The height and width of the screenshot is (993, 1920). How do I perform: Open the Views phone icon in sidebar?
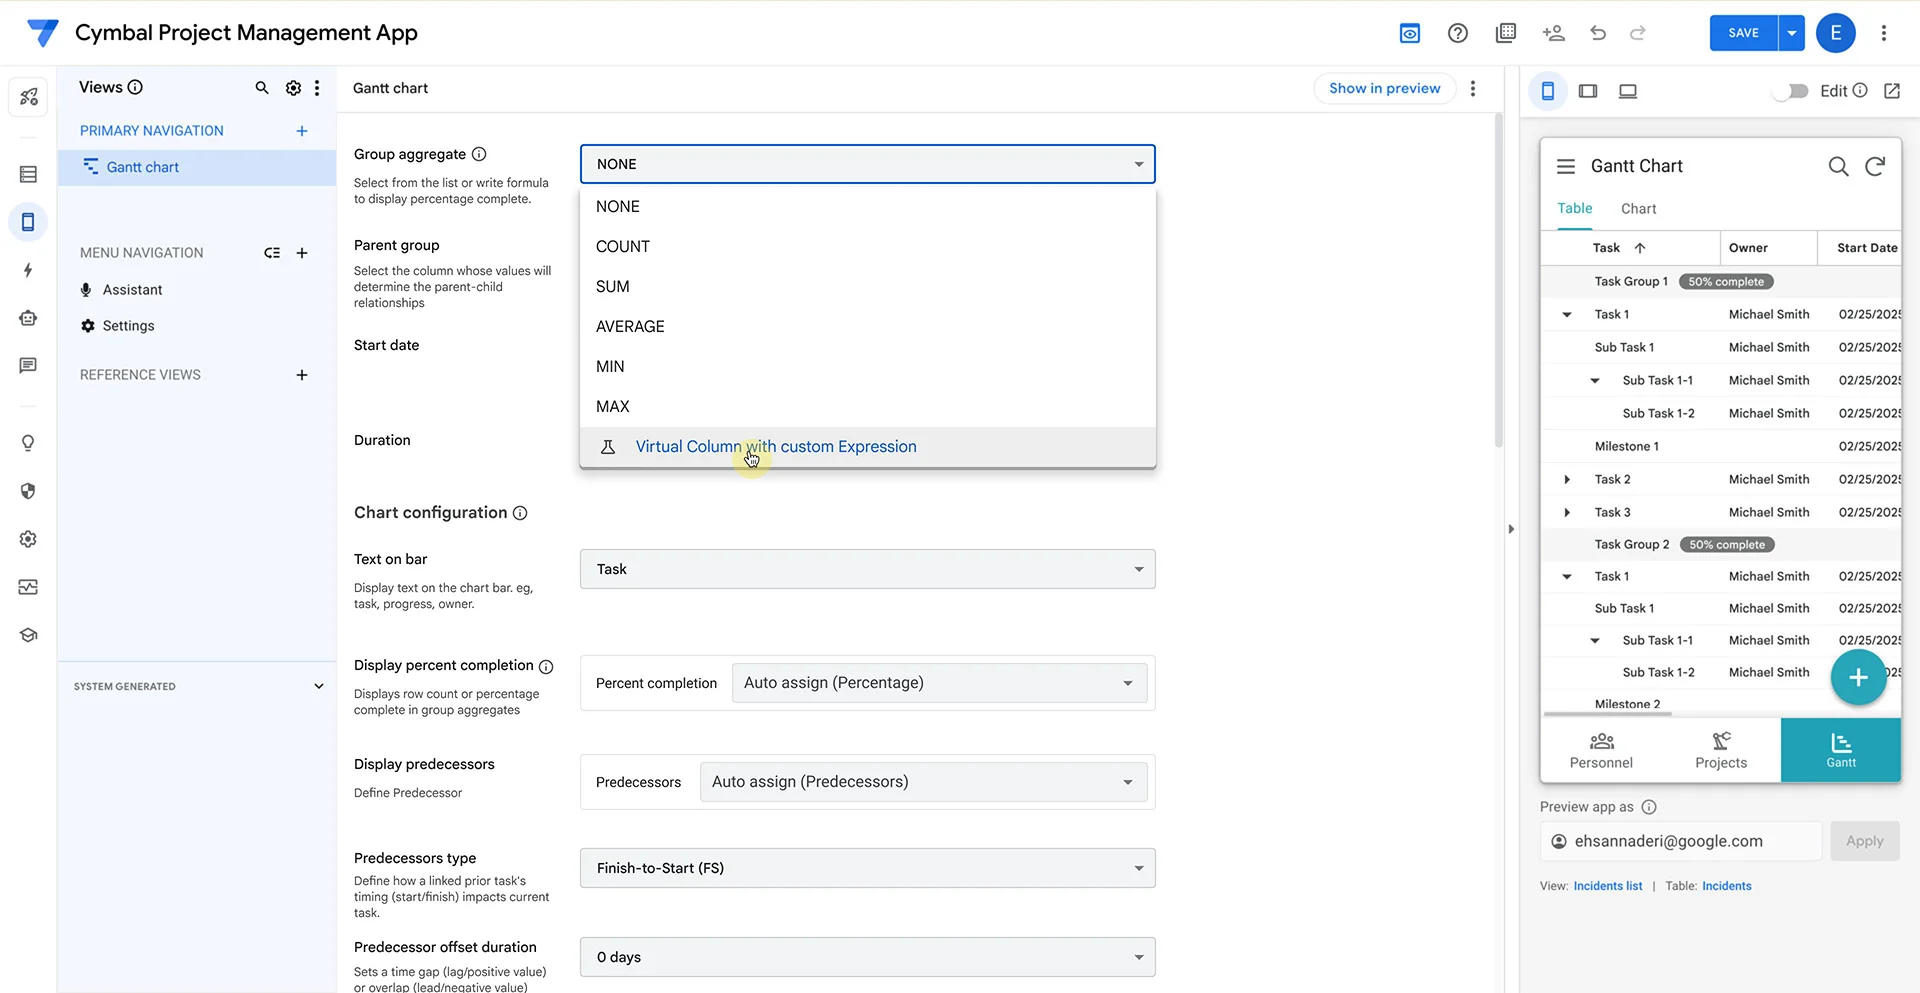28,222
